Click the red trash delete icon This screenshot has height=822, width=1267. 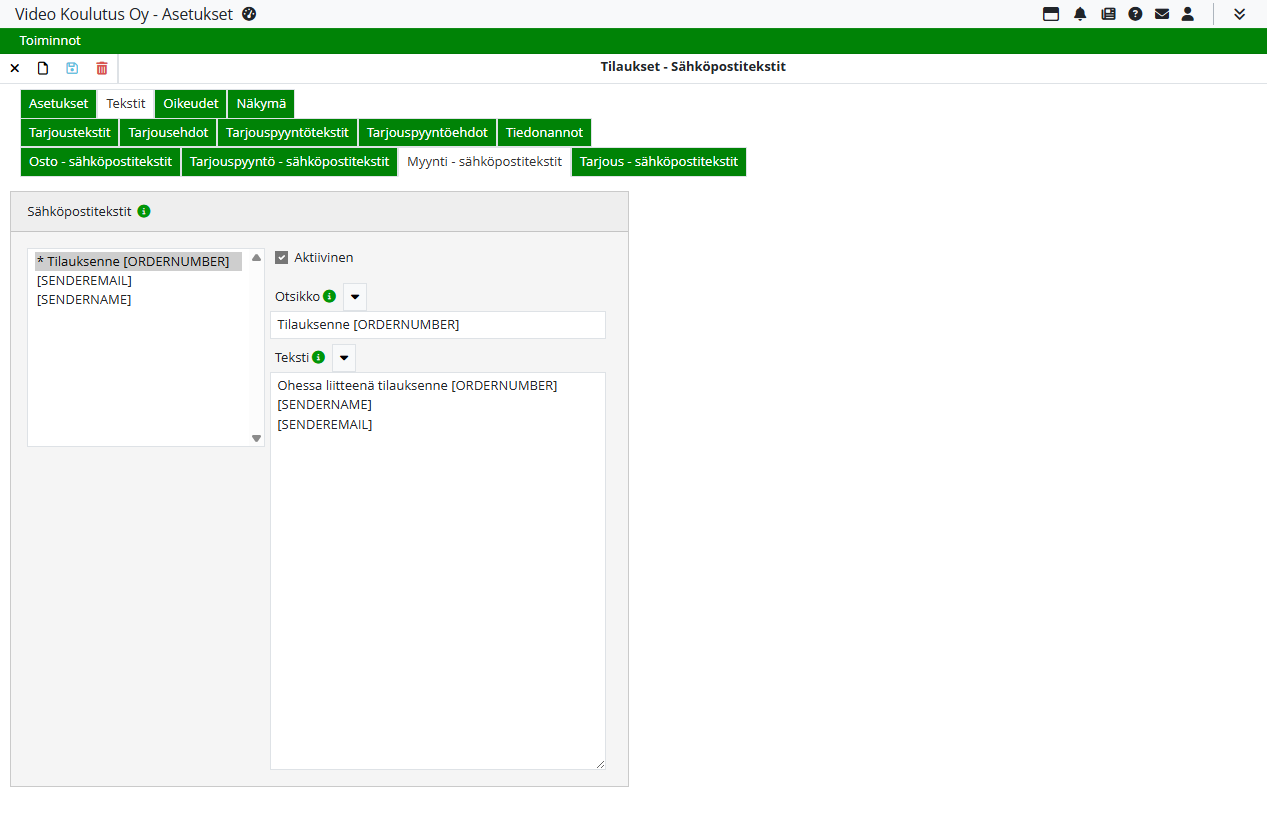[x=102, y=68]
